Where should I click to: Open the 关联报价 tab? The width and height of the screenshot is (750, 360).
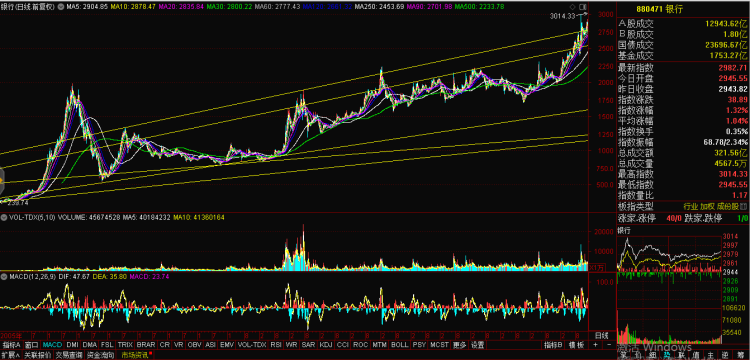(37, 355)
